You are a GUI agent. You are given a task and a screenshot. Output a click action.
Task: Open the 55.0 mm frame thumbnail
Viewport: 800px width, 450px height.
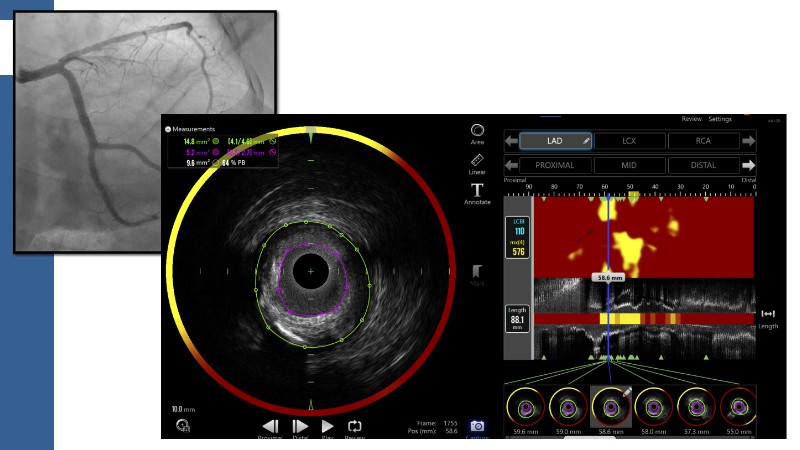738,405
